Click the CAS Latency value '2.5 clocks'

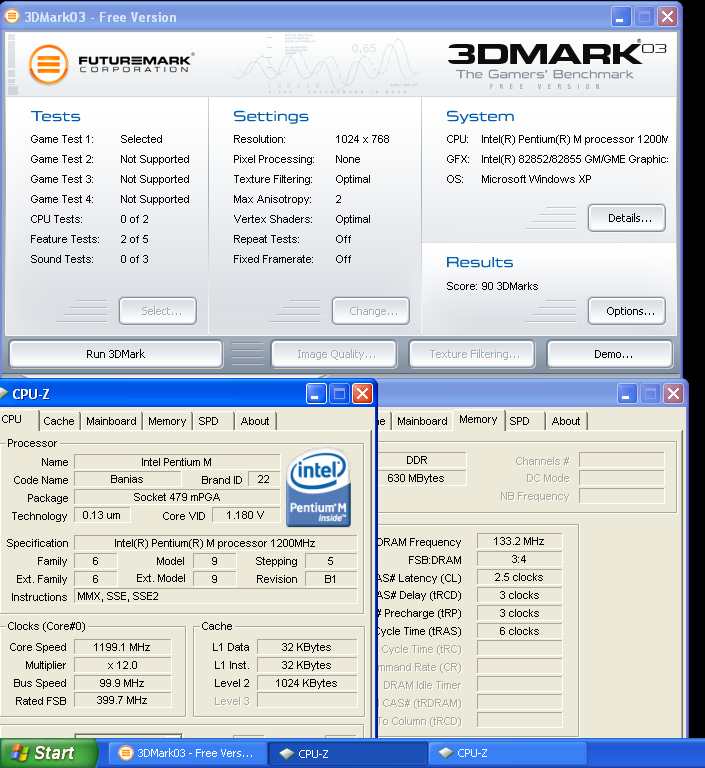(x=519, y=577)
